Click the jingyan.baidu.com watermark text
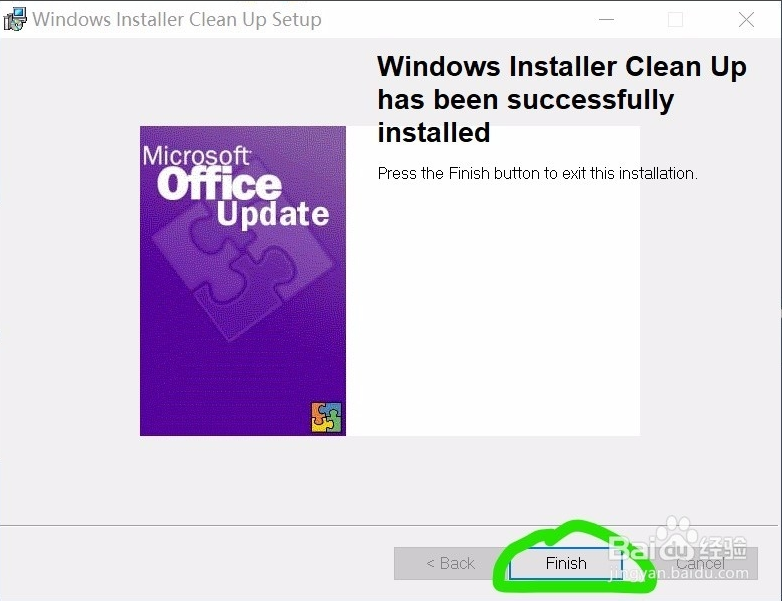 pos(679,574)
